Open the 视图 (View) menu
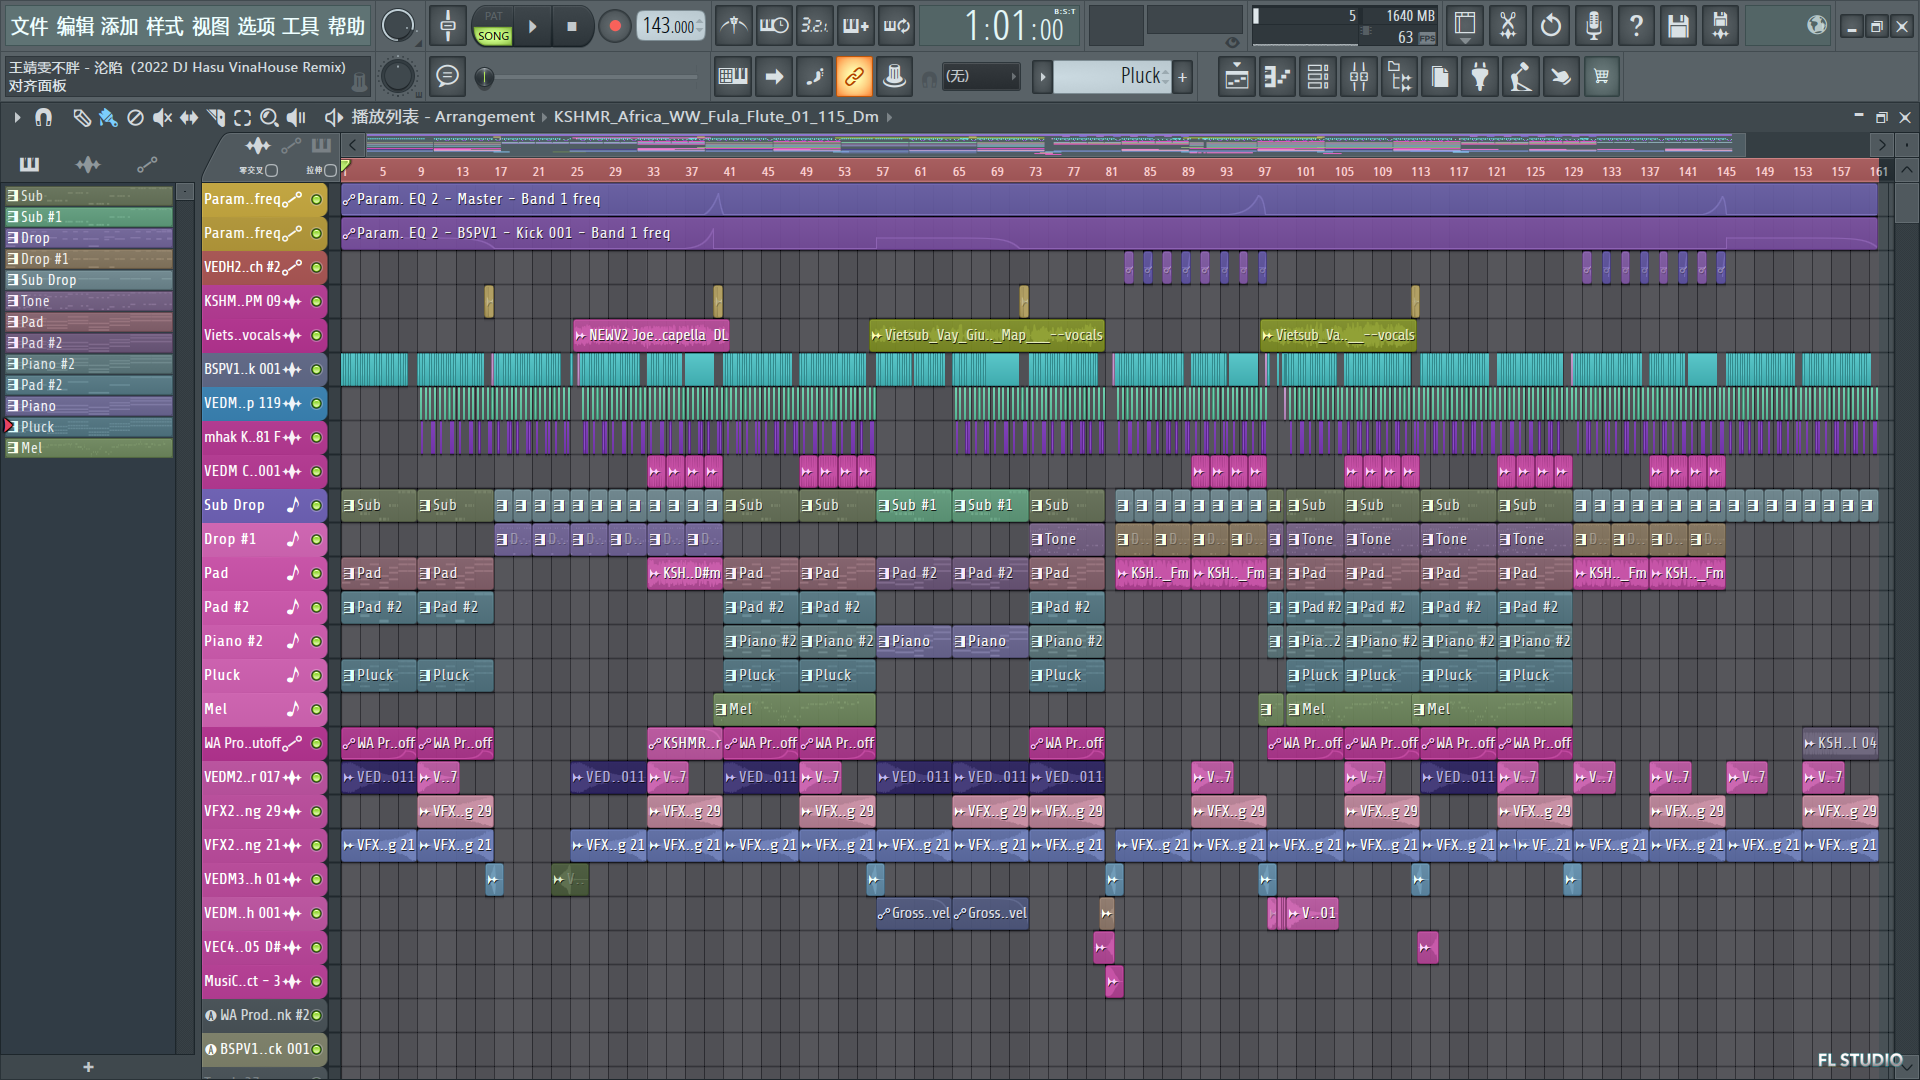Viewport: 1920px width, 1080px height. pyautogui.click(x=210, y=26)
